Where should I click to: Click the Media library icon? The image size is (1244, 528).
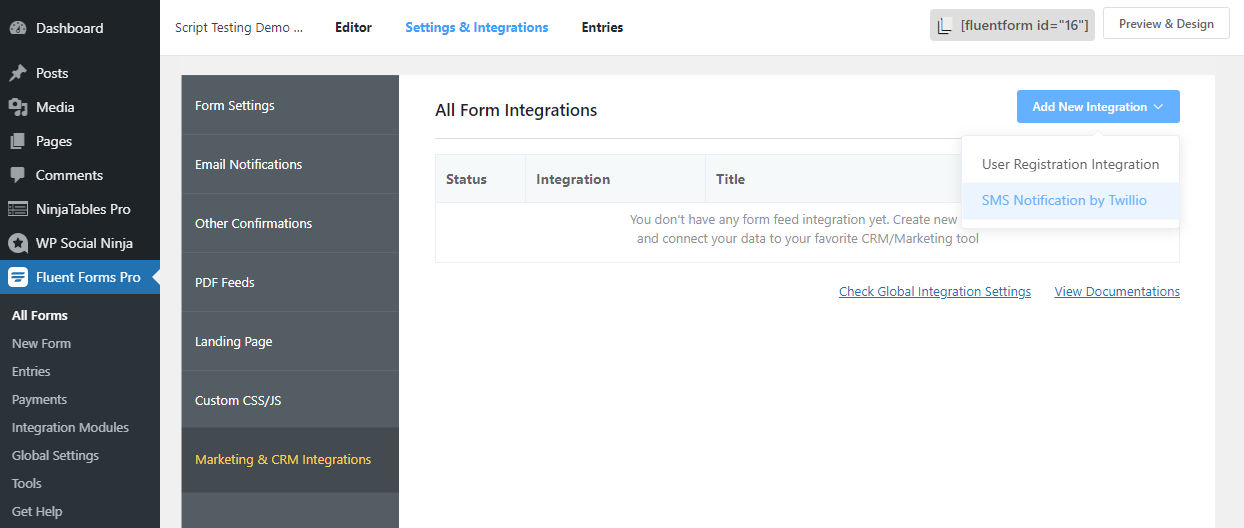click(x=18, y=107)
